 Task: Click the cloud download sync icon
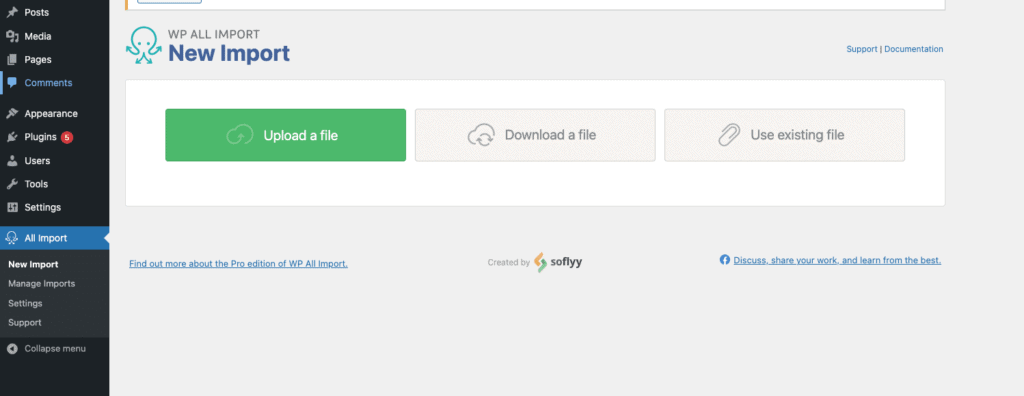(481, 135)
